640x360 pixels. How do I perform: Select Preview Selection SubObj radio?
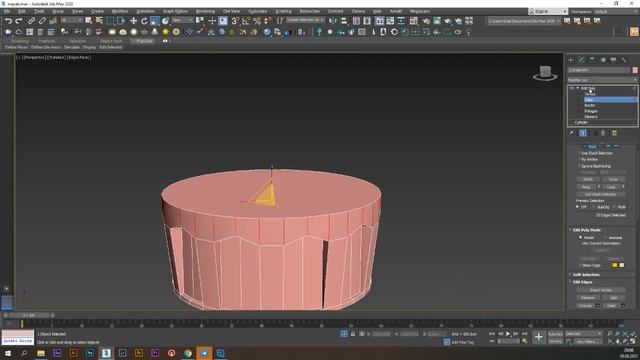[593, 207]
